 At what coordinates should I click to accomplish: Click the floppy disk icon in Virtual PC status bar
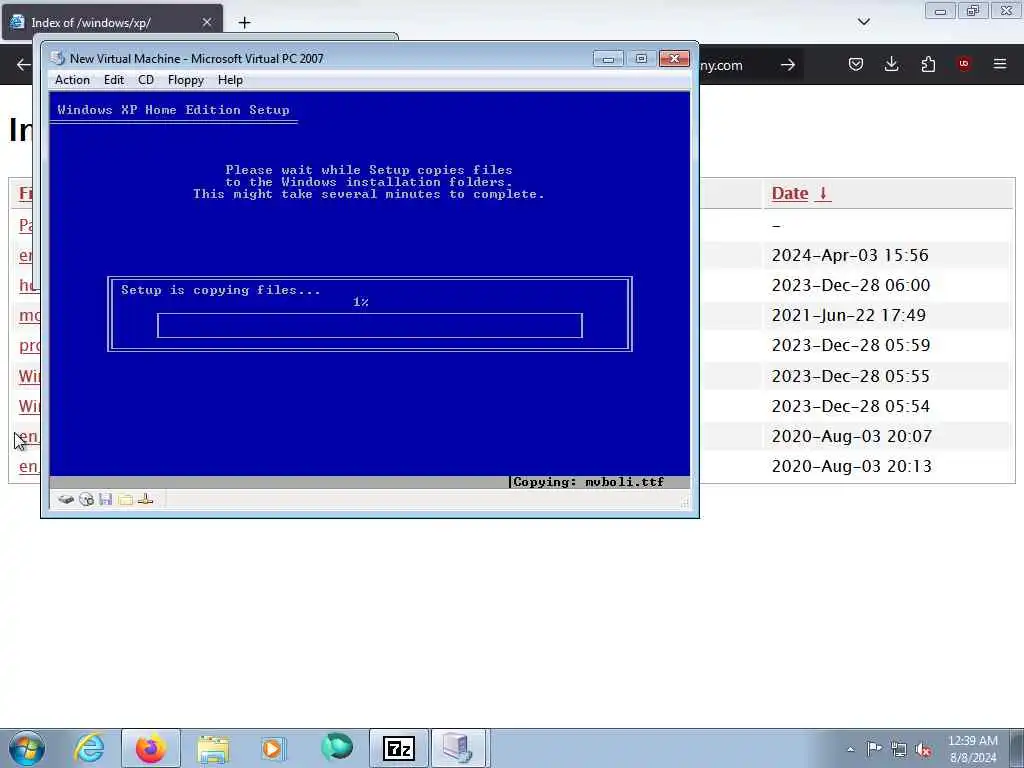[x=106, y=500]
